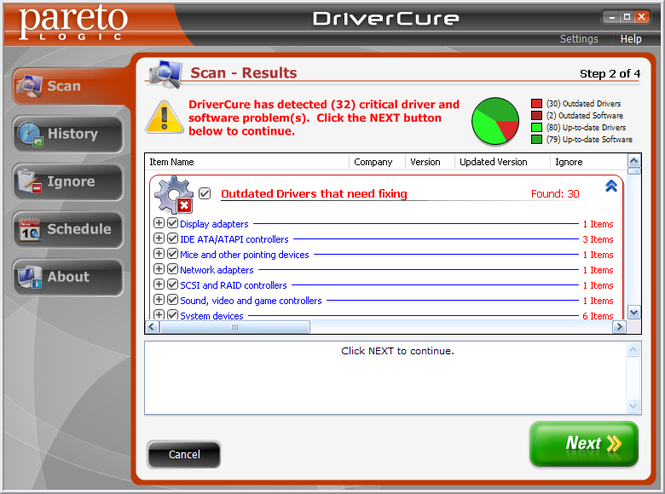Click the bright green Up-to-date Drivers swatch
Screen dimensions: 665x494
pyautogui.click(x=536, y=127)
